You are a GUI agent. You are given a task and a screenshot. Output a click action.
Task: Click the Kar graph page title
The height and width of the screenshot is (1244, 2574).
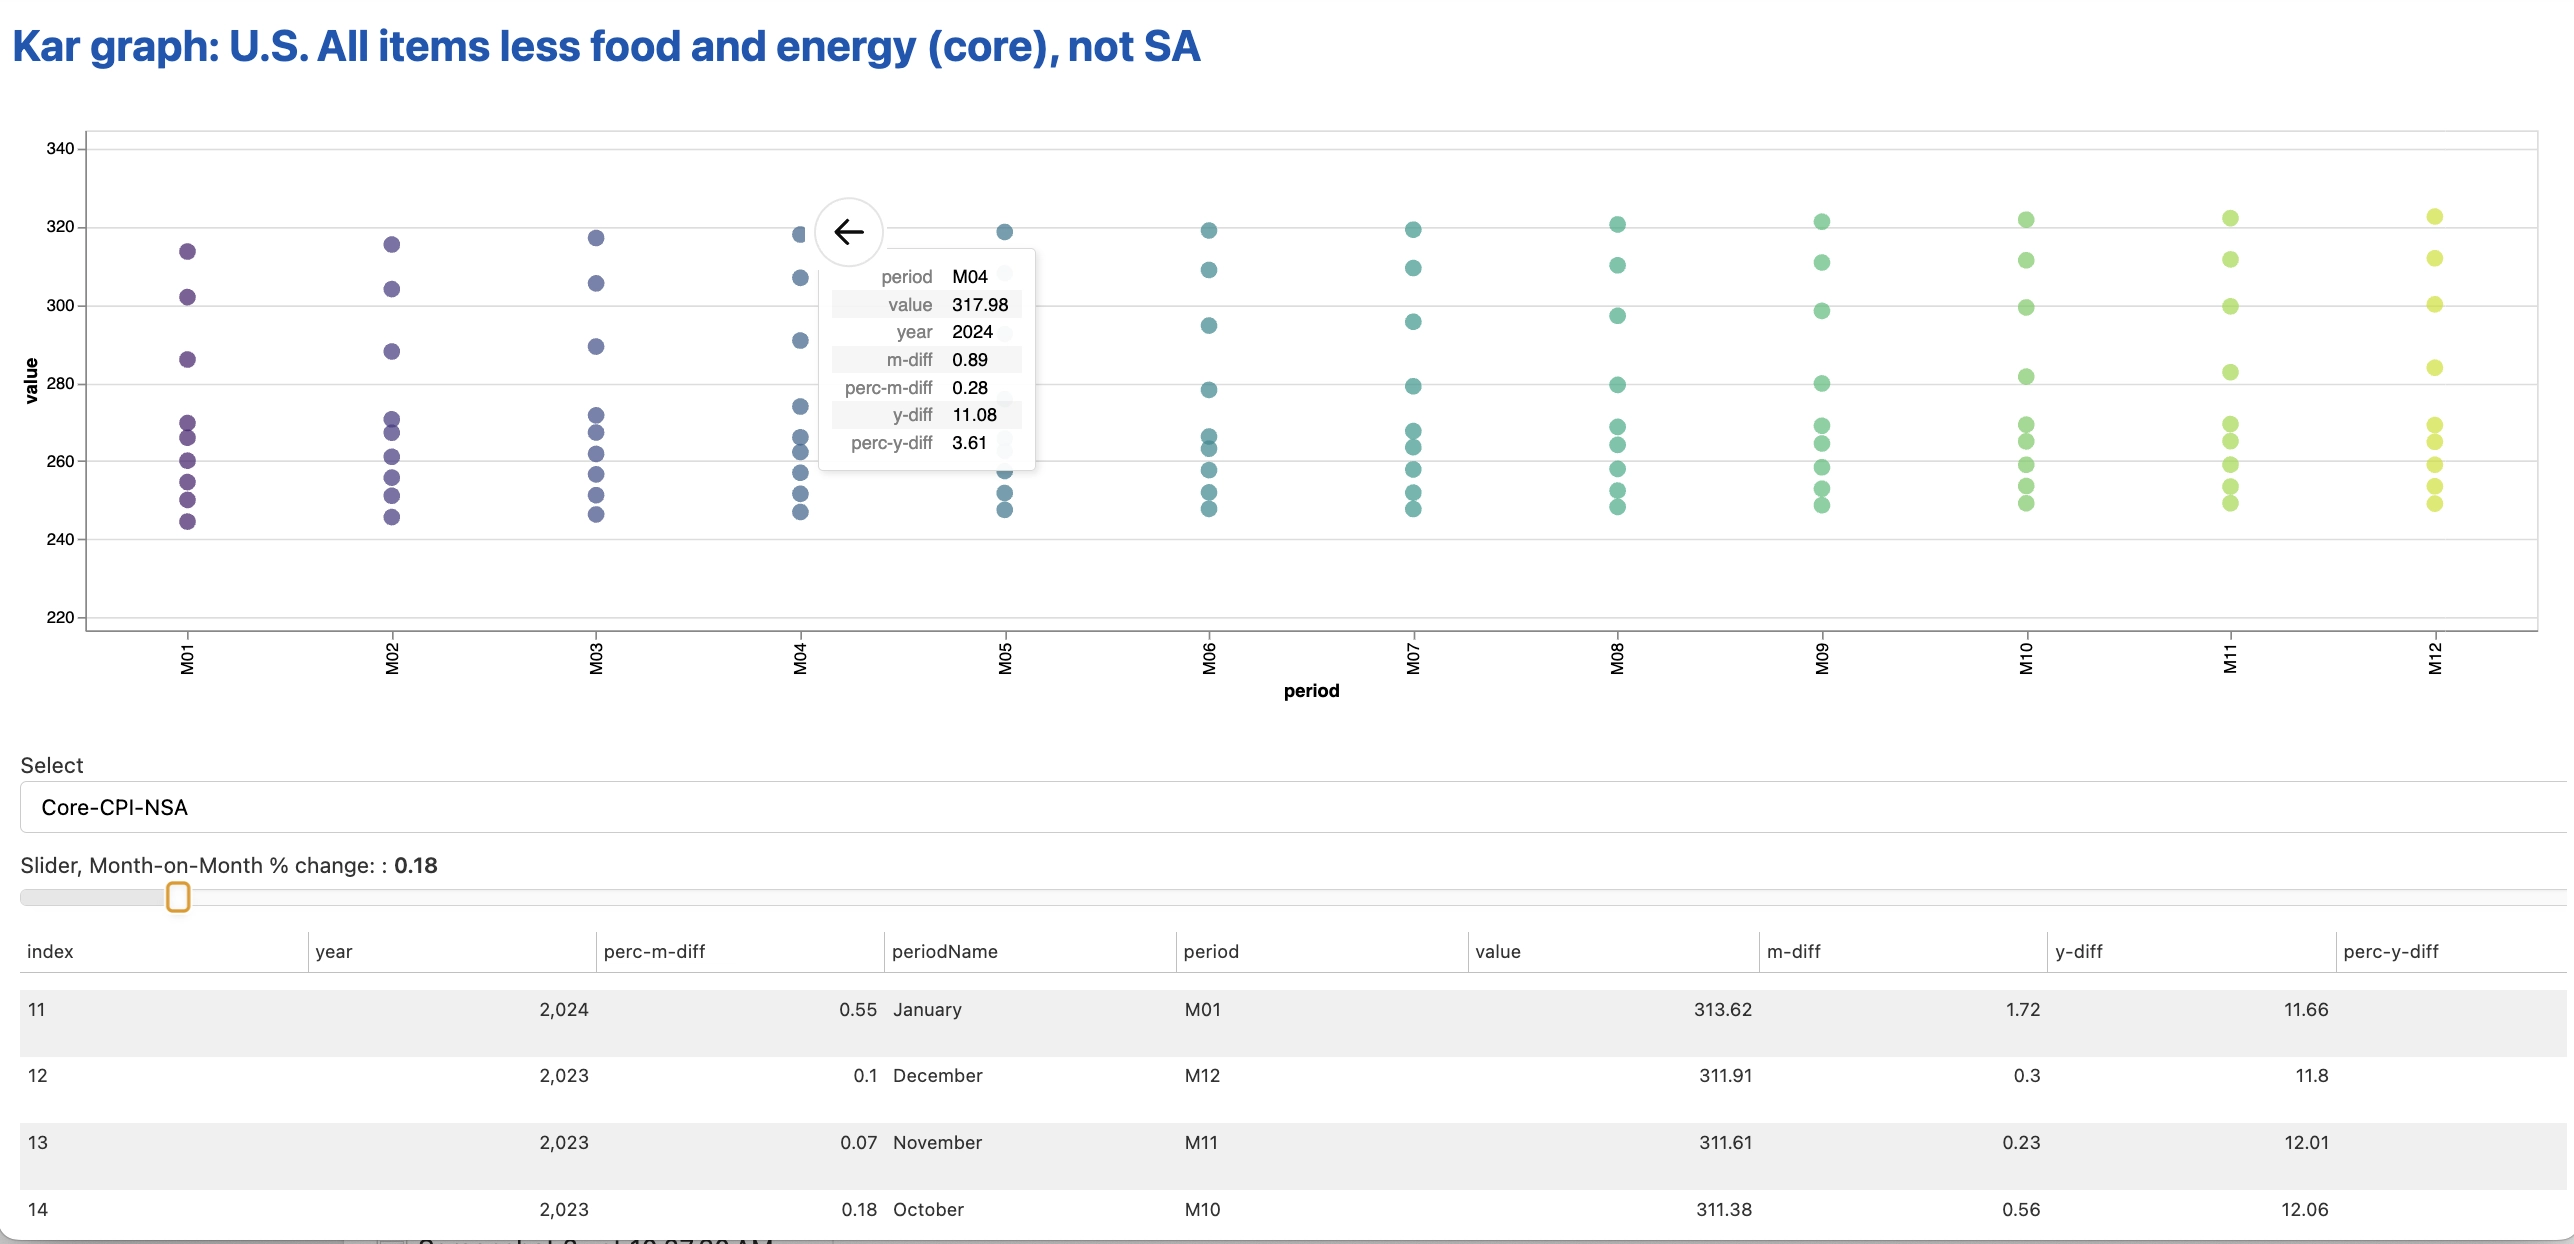point(606,46)
